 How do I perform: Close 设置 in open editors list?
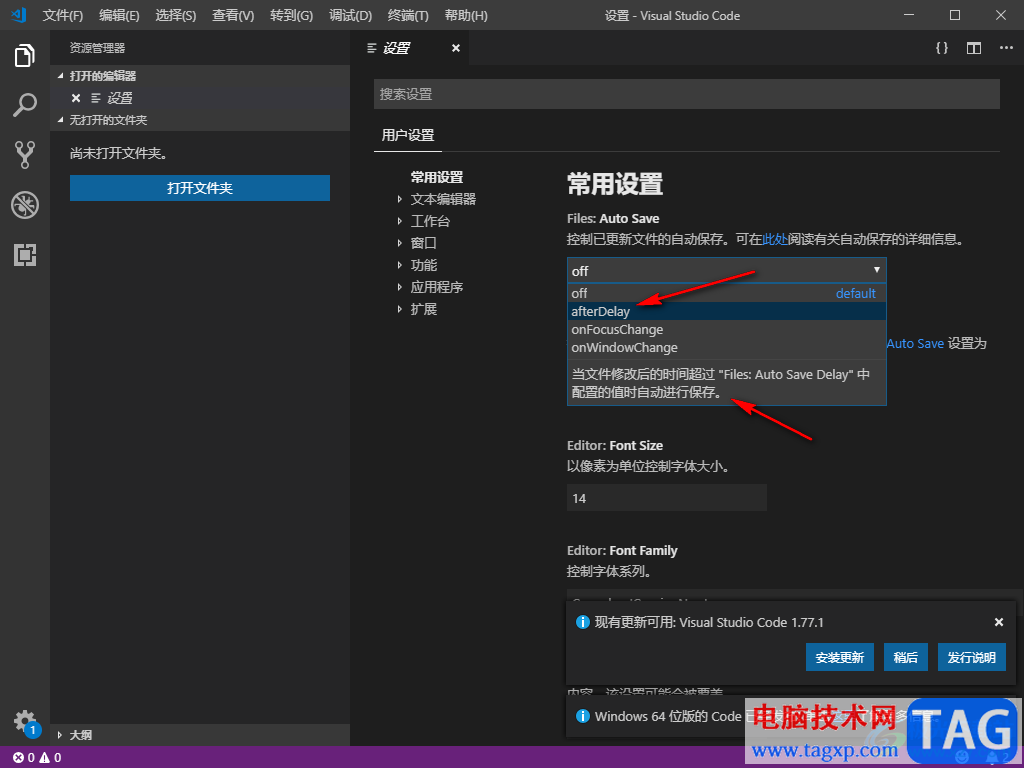pos(76,98)
